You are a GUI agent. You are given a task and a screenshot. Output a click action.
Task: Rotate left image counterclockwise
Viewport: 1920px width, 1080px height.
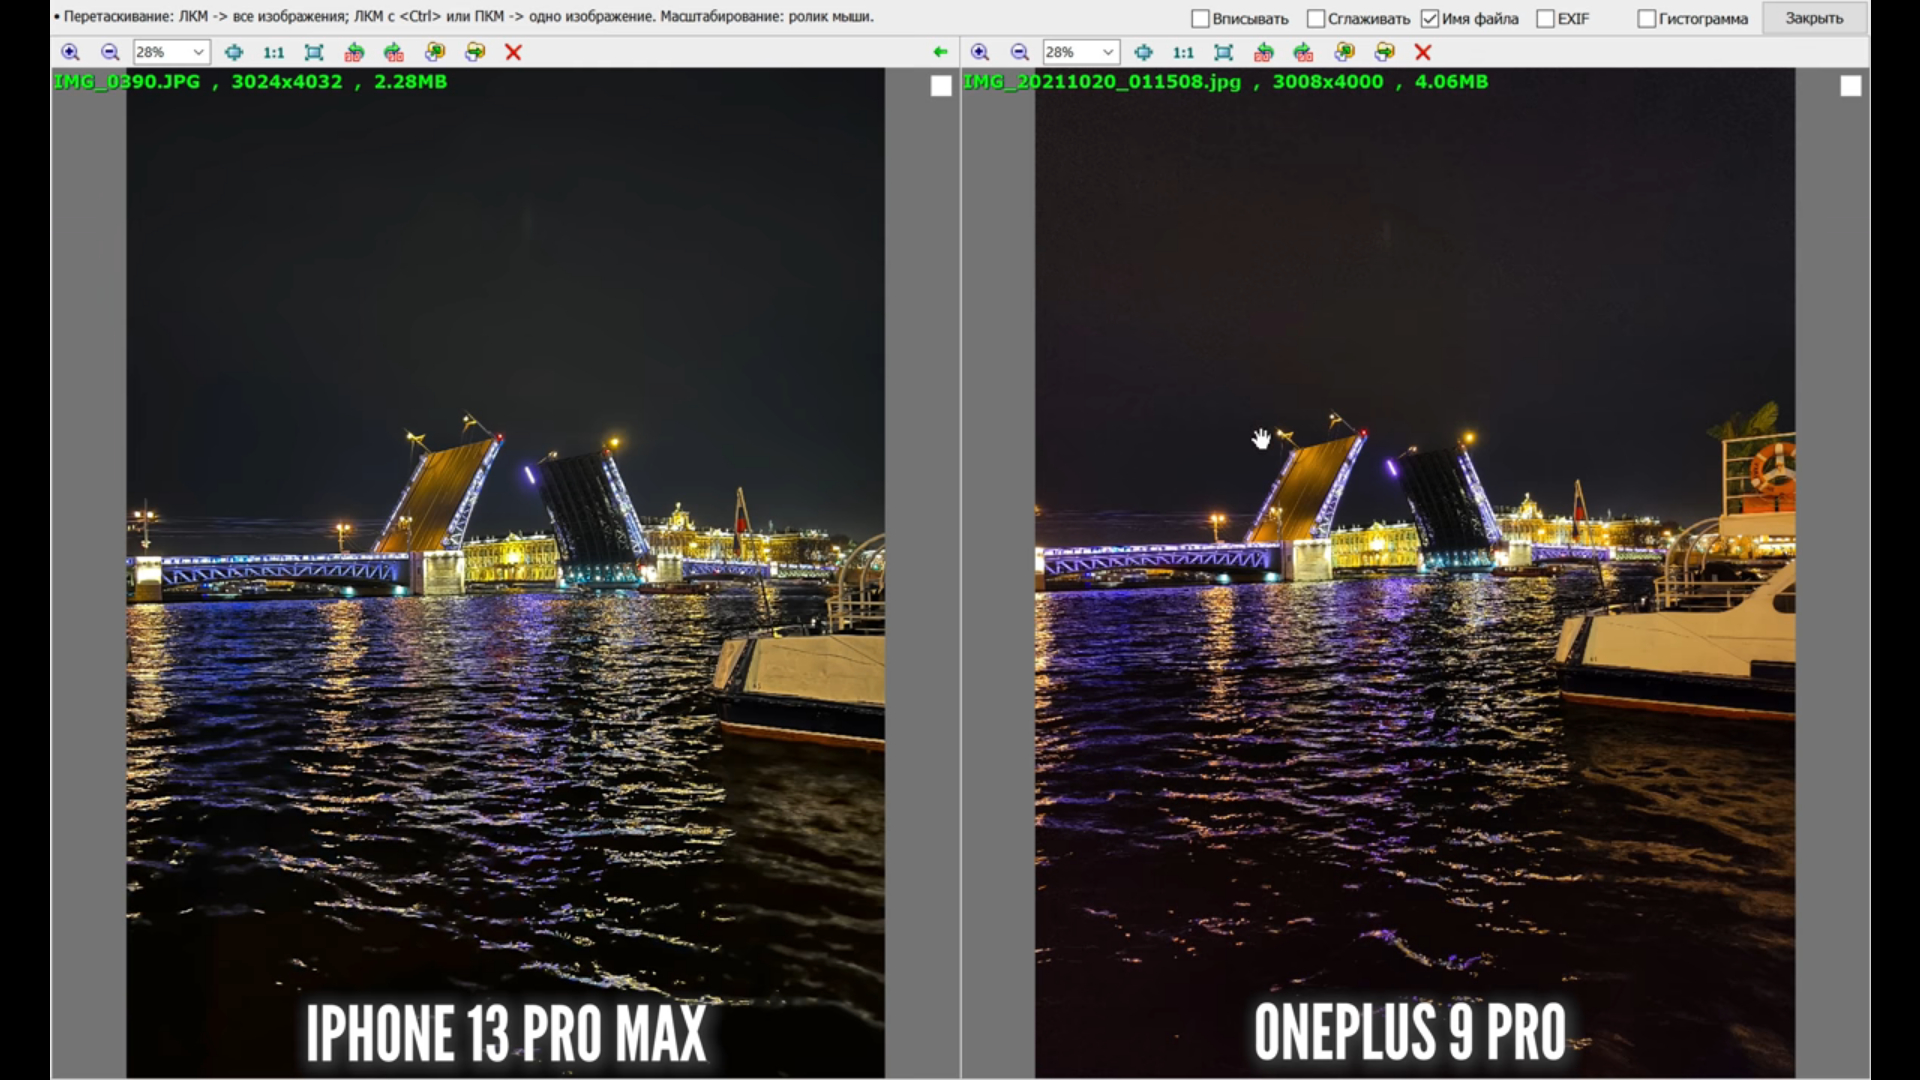(x=354, y=52)
